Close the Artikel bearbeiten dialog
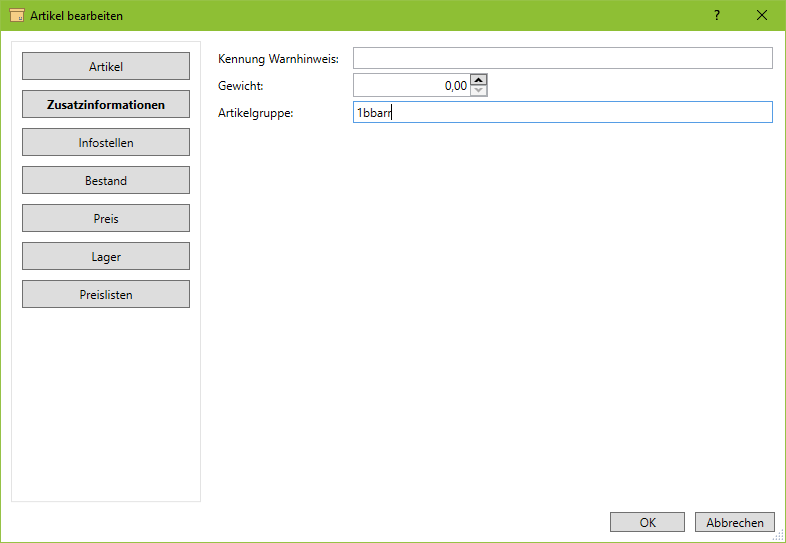The height and width of the screenshot is (543, 786). 762,15
